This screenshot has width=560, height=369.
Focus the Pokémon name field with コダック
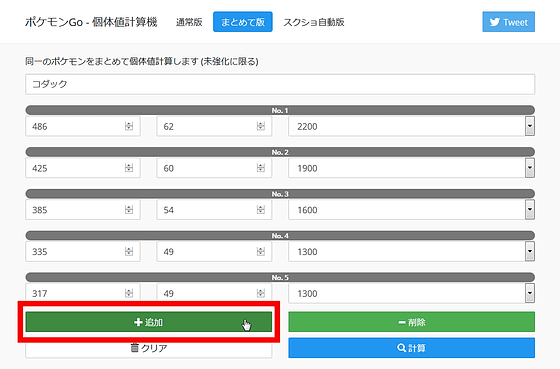(x=280, y=84)
